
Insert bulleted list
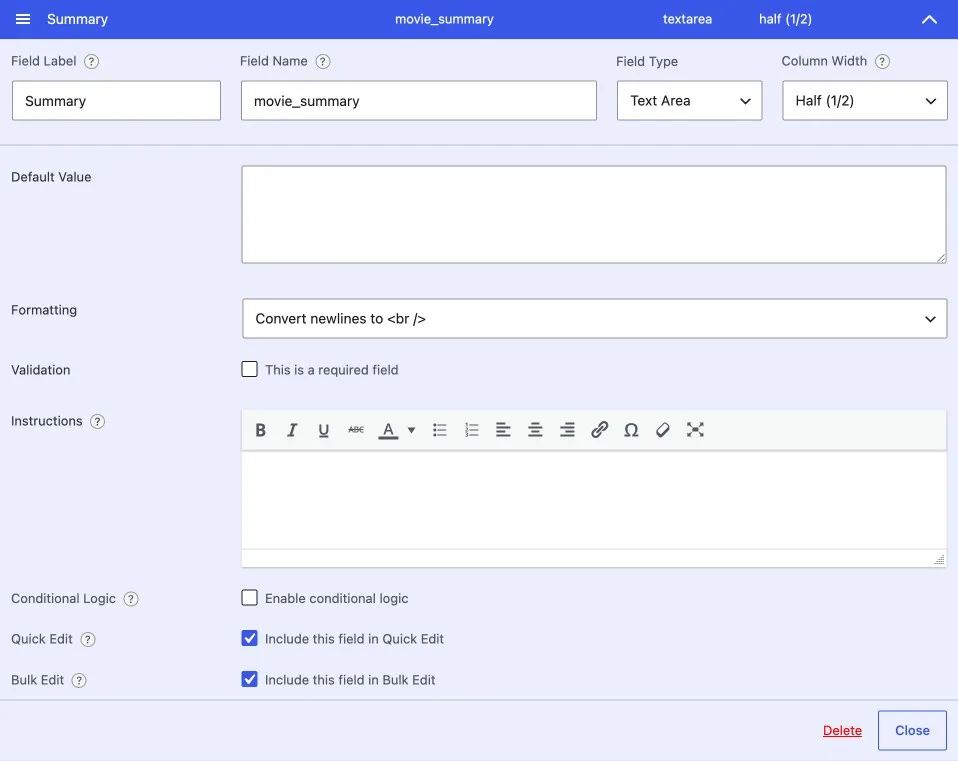440,430
